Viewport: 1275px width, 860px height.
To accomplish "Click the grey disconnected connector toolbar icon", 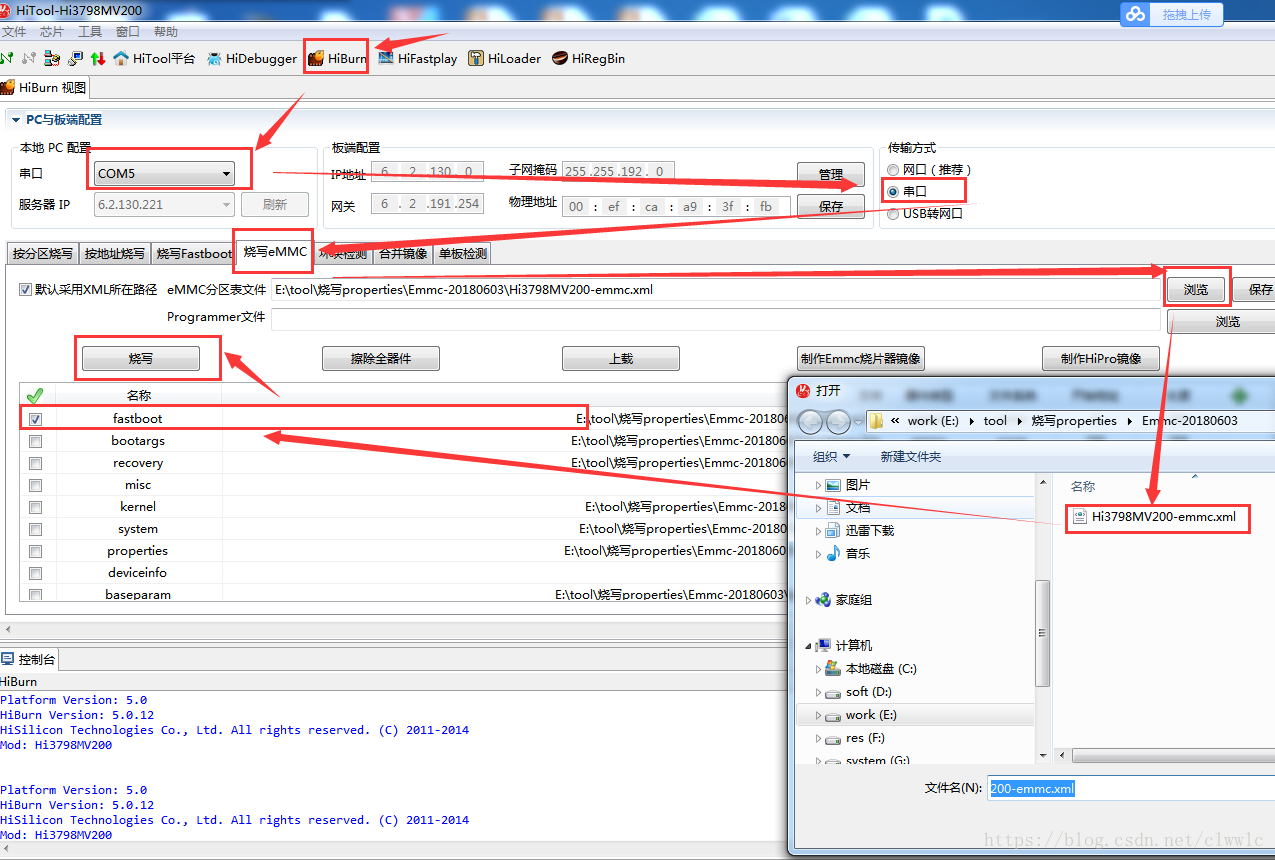I will pos(29,58).
